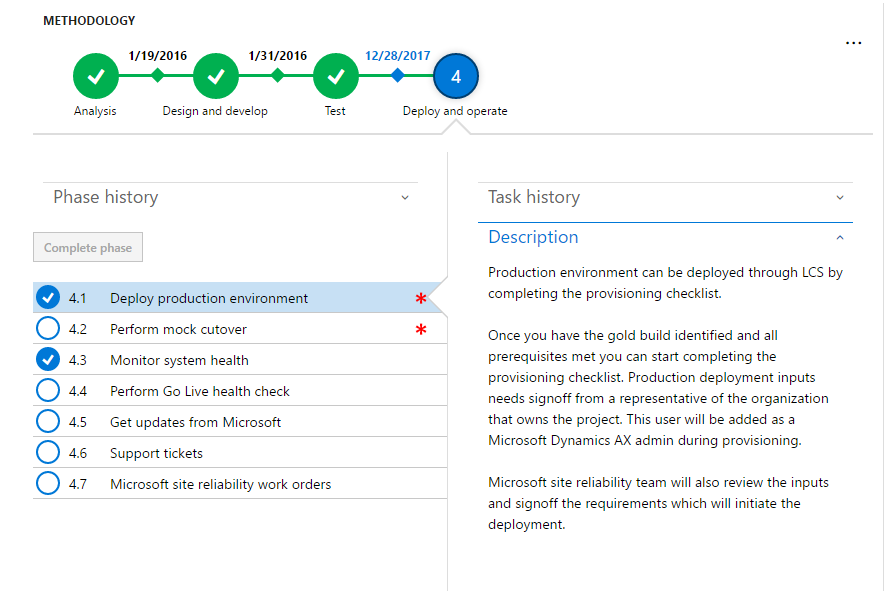Click the 1/19/2016 milestone diamond
This screenshot has height=591, width=889.
[157, 75]
